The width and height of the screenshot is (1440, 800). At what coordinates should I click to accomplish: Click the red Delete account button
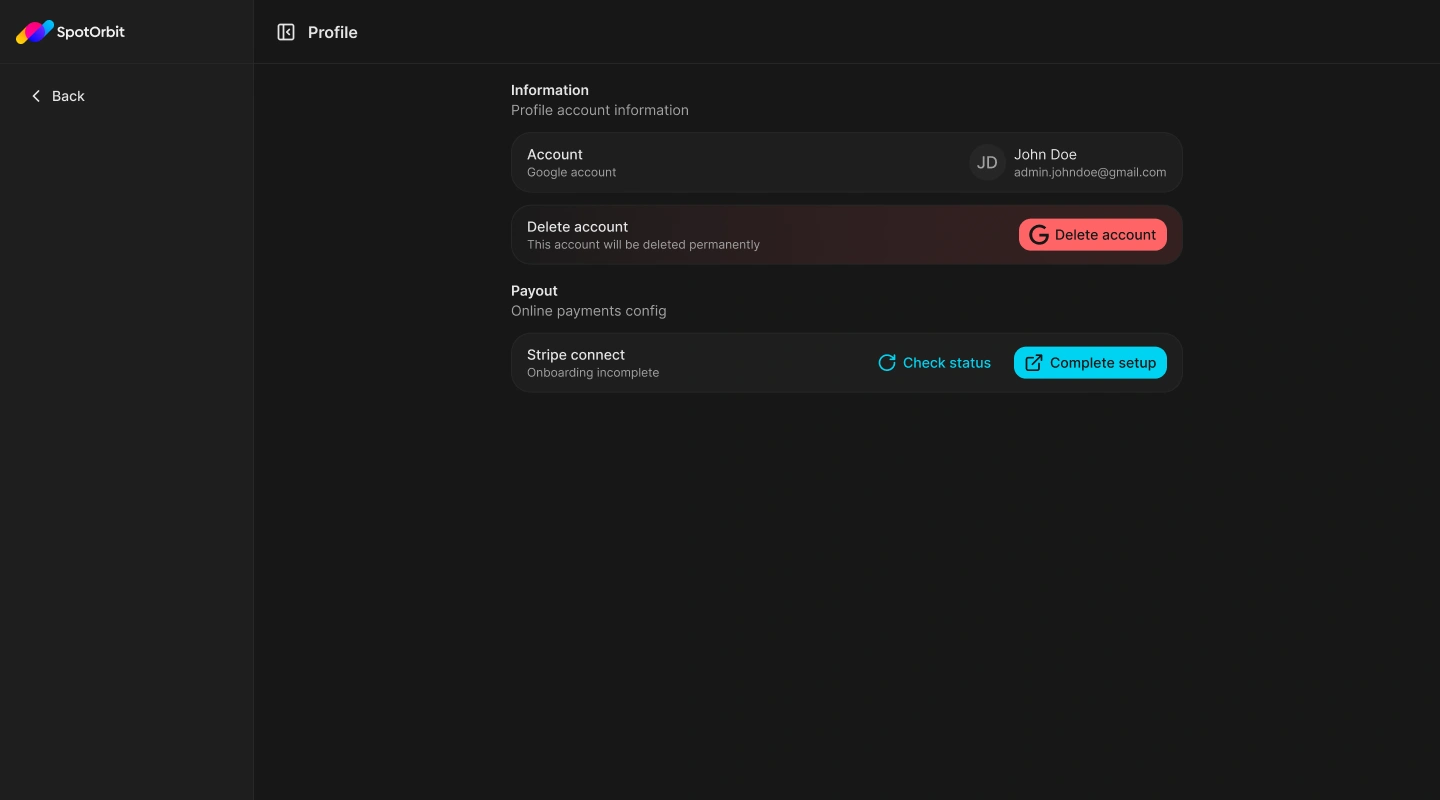[1093, 235]
